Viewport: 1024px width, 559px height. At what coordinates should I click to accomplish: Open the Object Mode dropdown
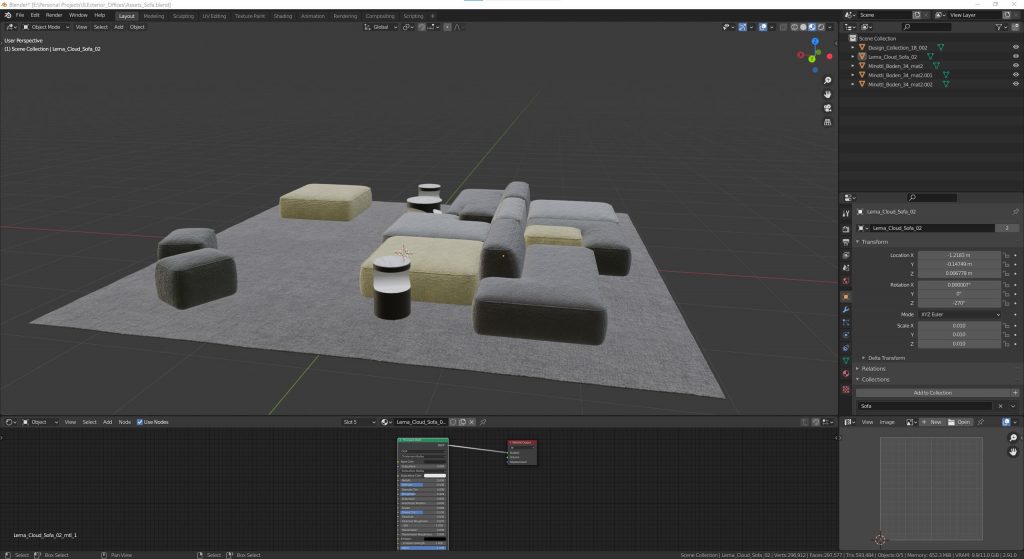pyautogui.click(x=46, y=27)
